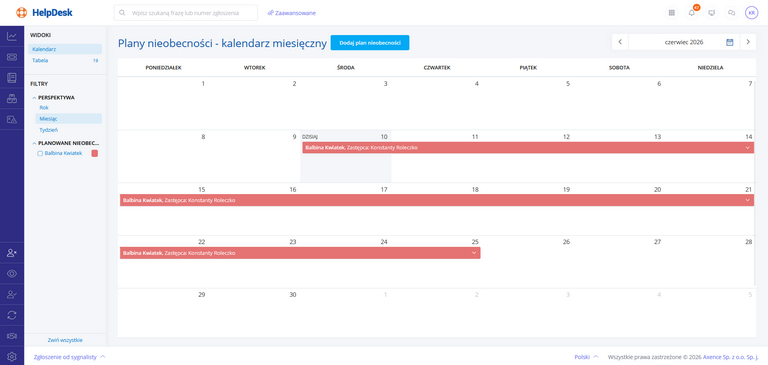The width and height of the screenshot is (768, 365).
Task: Go to next month arrow
Action: [748, 42]
